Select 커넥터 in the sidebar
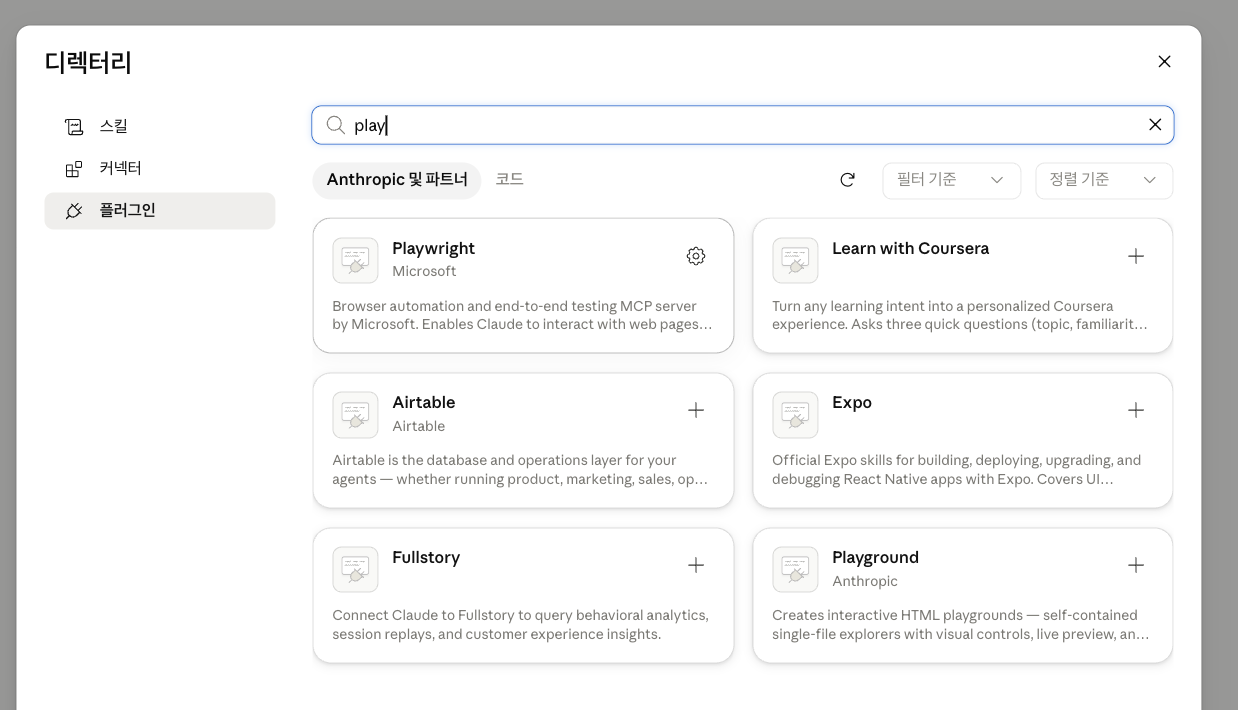This screenshot has width=1238, height=710. 160,169
